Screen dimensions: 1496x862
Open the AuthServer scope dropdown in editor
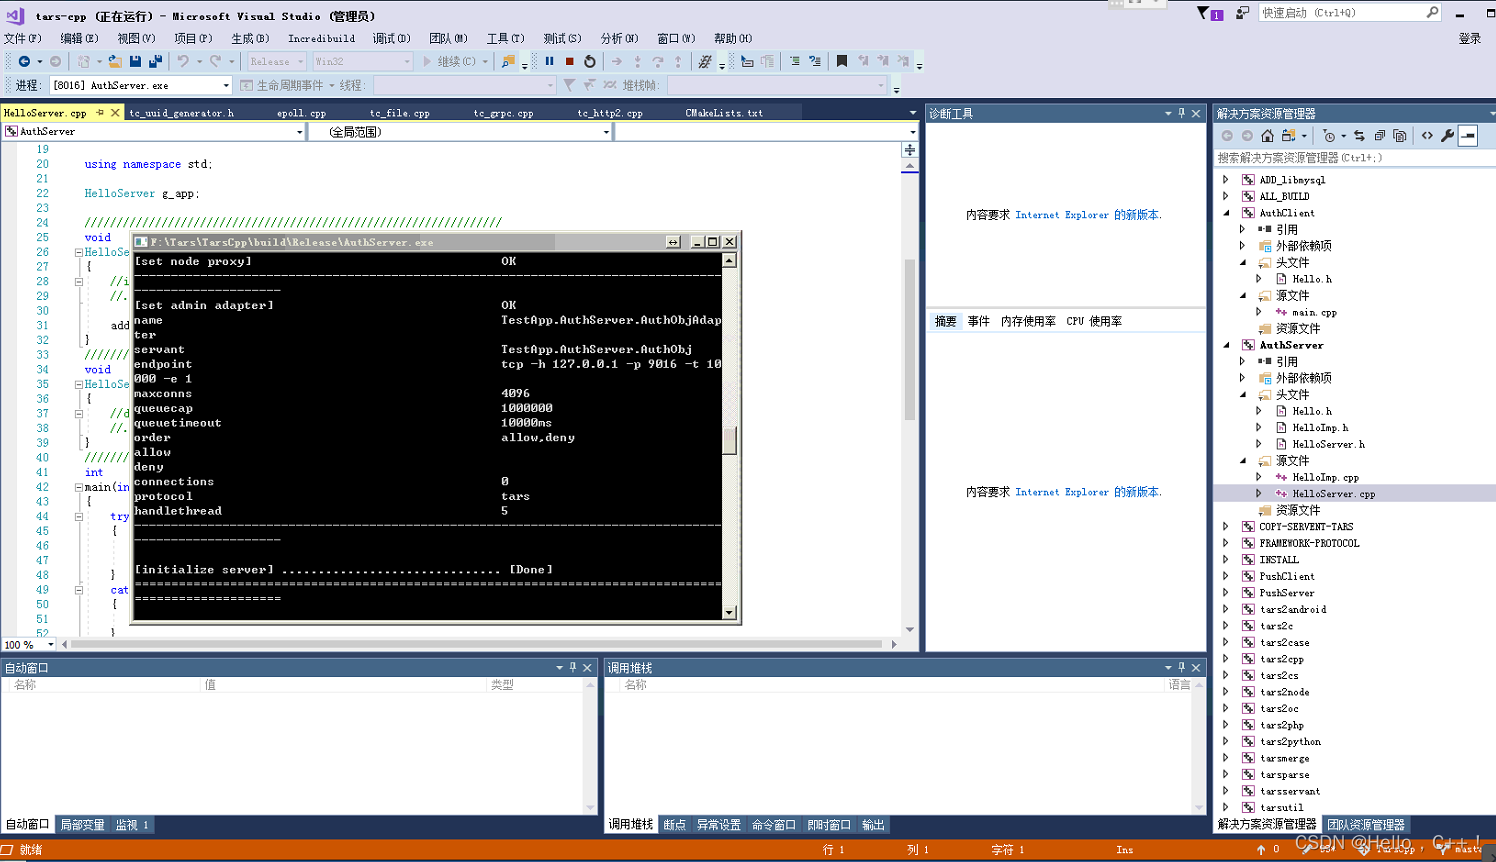pyautogui.click(x=154, y=131)
